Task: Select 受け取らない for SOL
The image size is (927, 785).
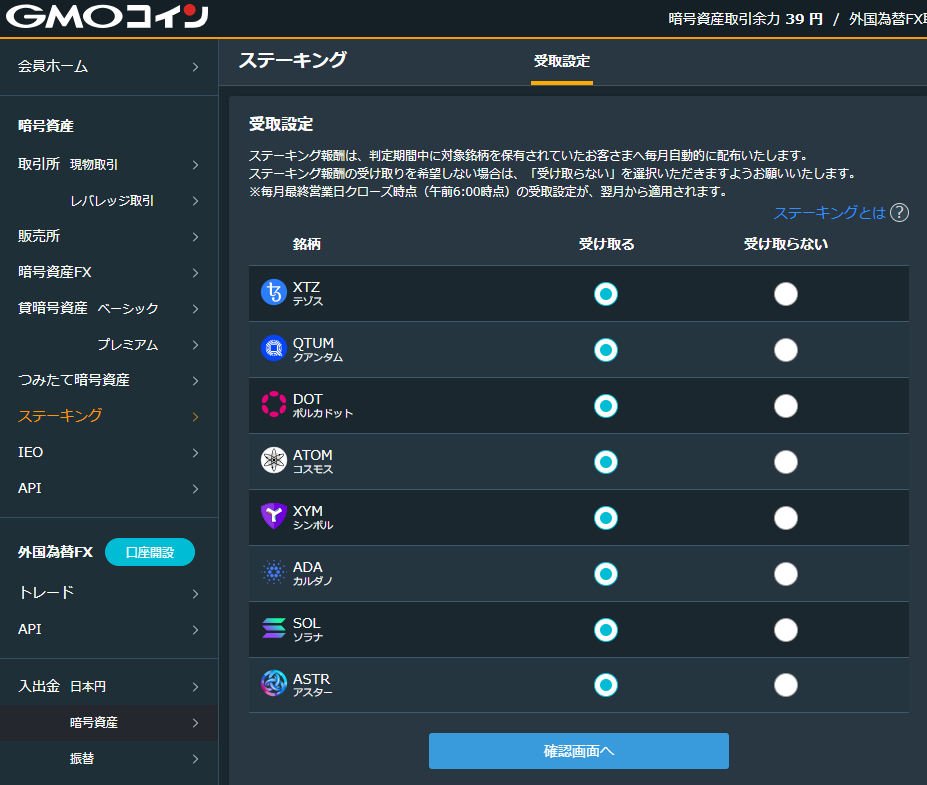Action: [x=786, y=630]
